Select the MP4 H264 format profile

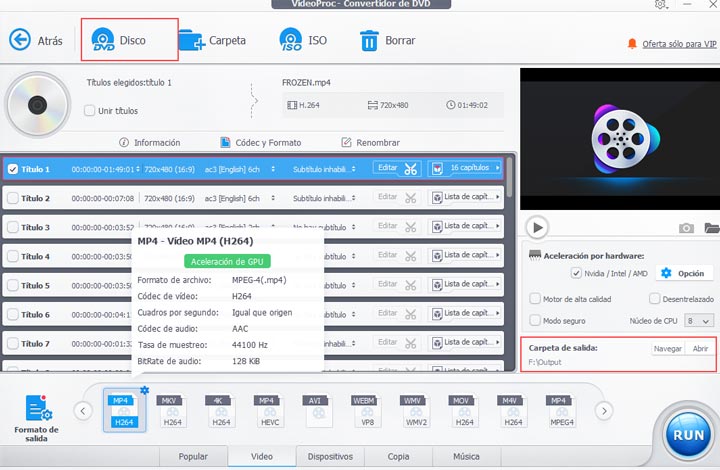124,411
